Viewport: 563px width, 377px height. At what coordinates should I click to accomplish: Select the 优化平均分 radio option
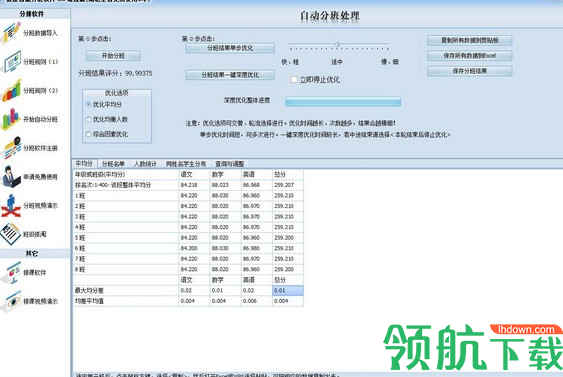click(88, 104)
